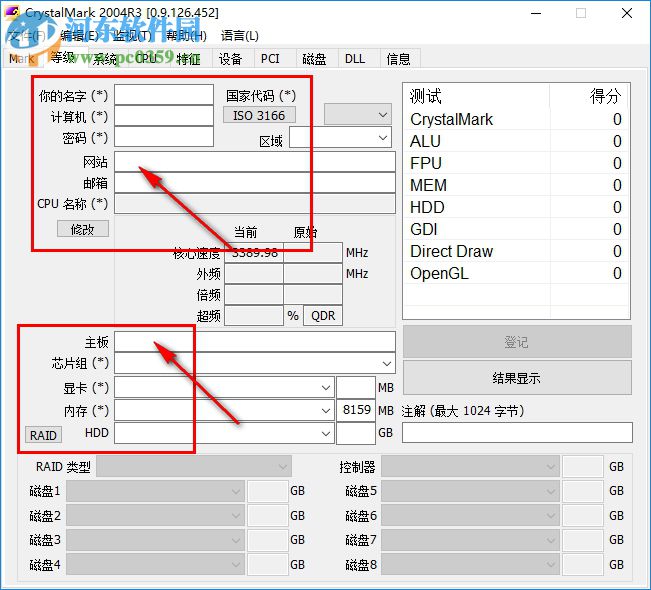Open the 控制器 dropdown
The image size is (651, 590).
(x=470, y=467)
